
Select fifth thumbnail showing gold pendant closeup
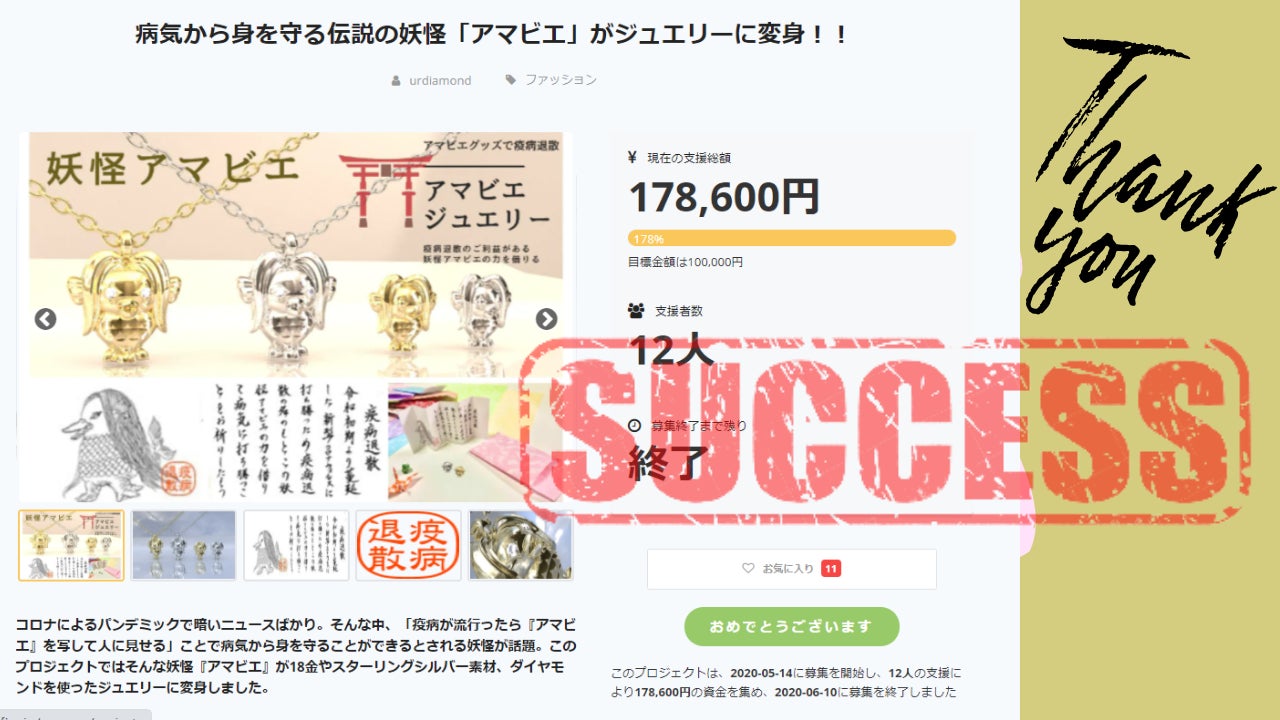(521, 545)
